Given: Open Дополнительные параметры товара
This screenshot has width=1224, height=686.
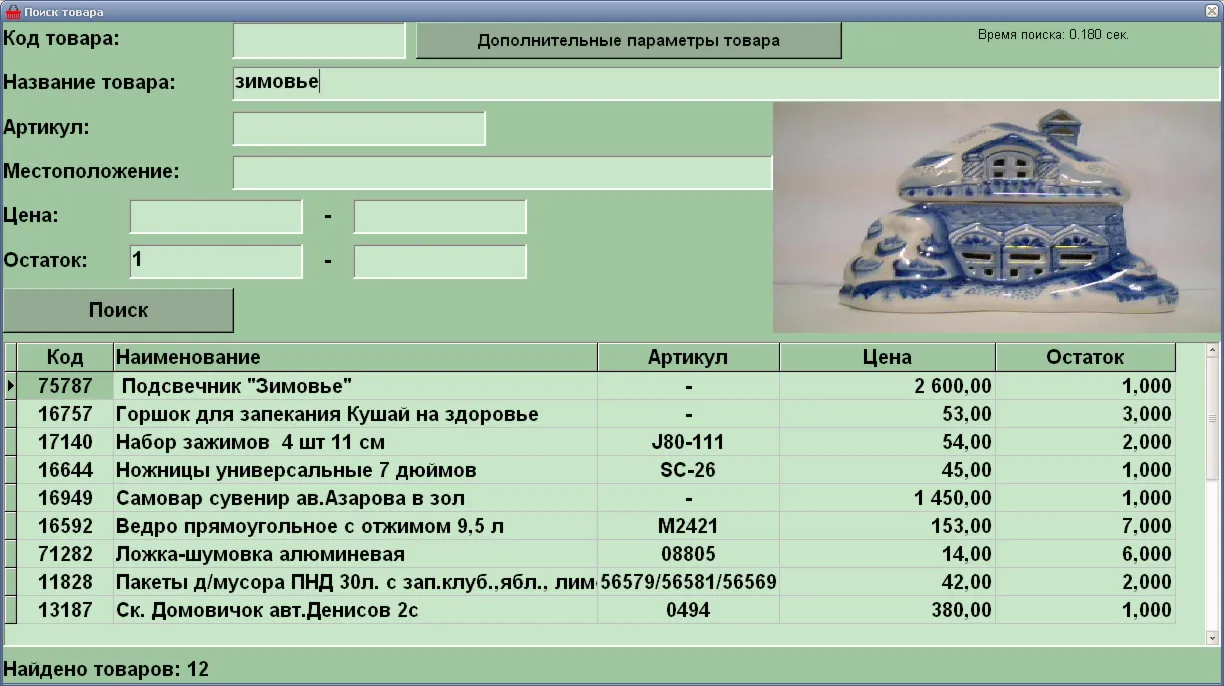Looking at the screenshot, I should click(628, 41).
